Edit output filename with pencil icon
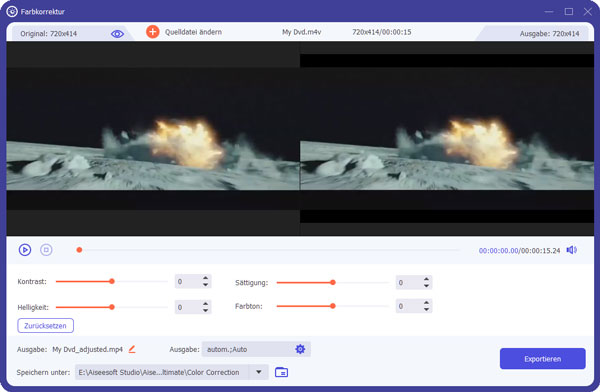600x392 pixels. pyautogui.click(x=132, y=349)
